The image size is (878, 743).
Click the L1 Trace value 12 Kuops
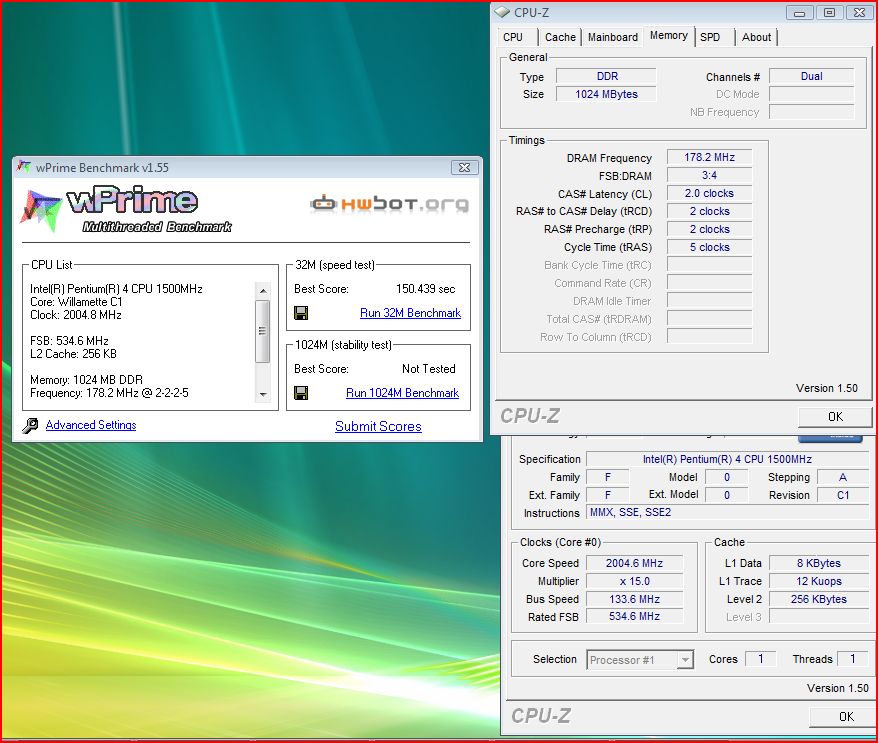[x=819, y=581]
